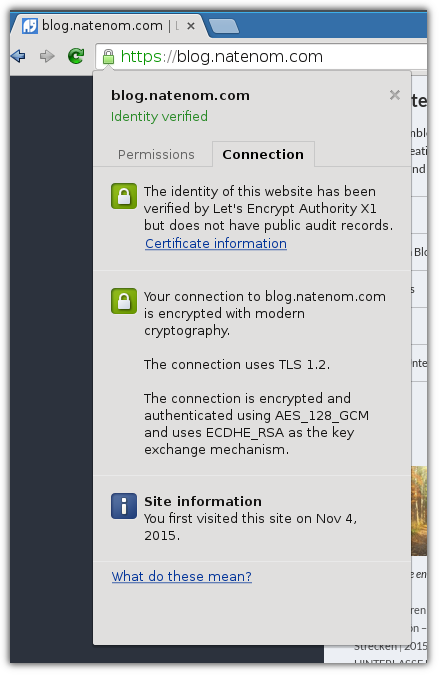
Task: Click the blog.natenom.com tab favicon
Action: (30, 26)
